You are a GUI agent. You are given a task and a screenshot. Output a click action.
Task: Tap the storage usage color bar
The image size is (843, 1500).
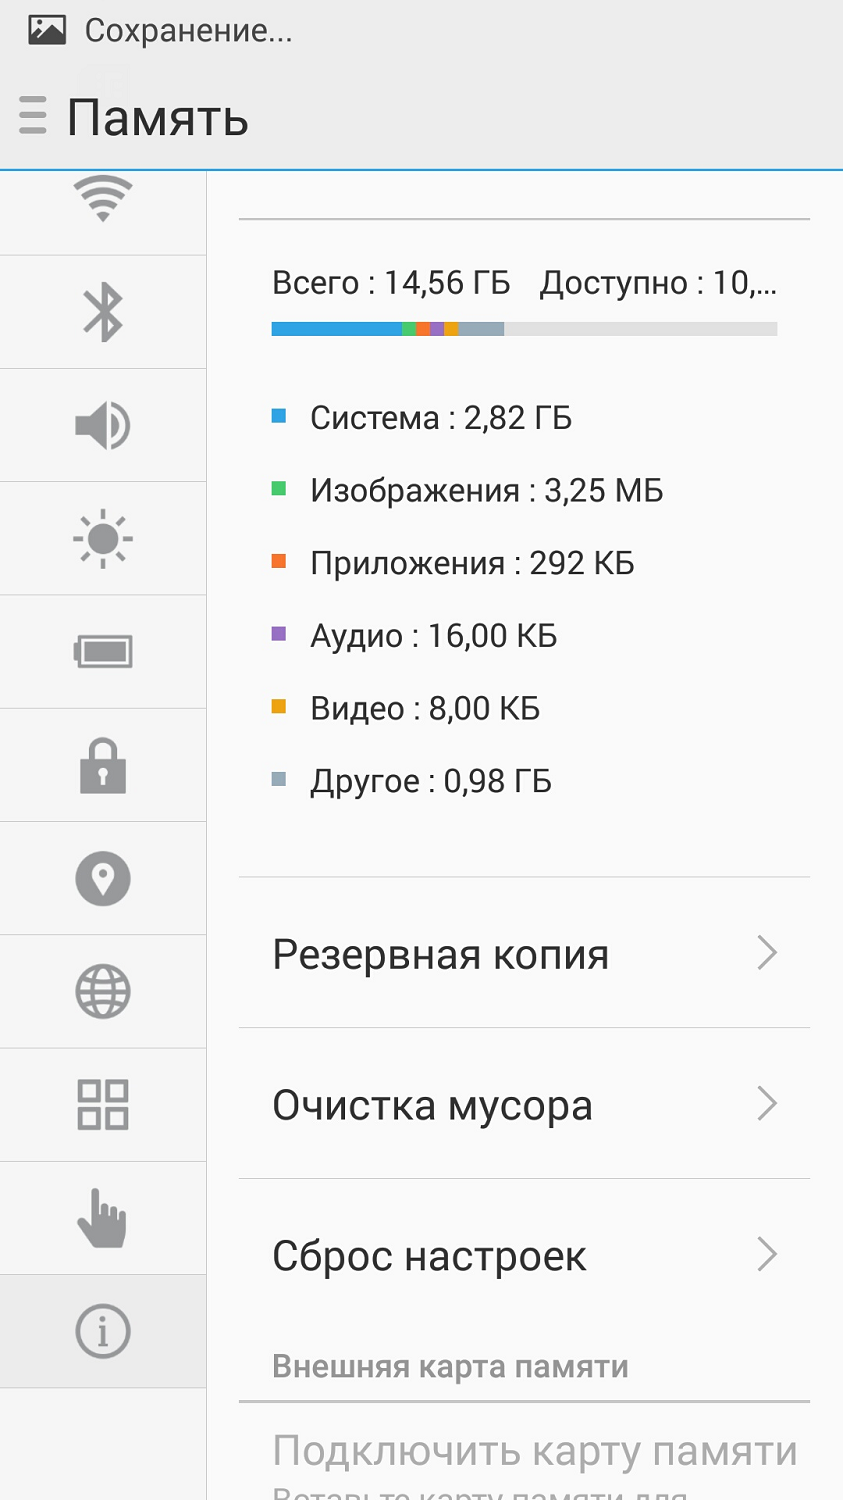point(524,329)
